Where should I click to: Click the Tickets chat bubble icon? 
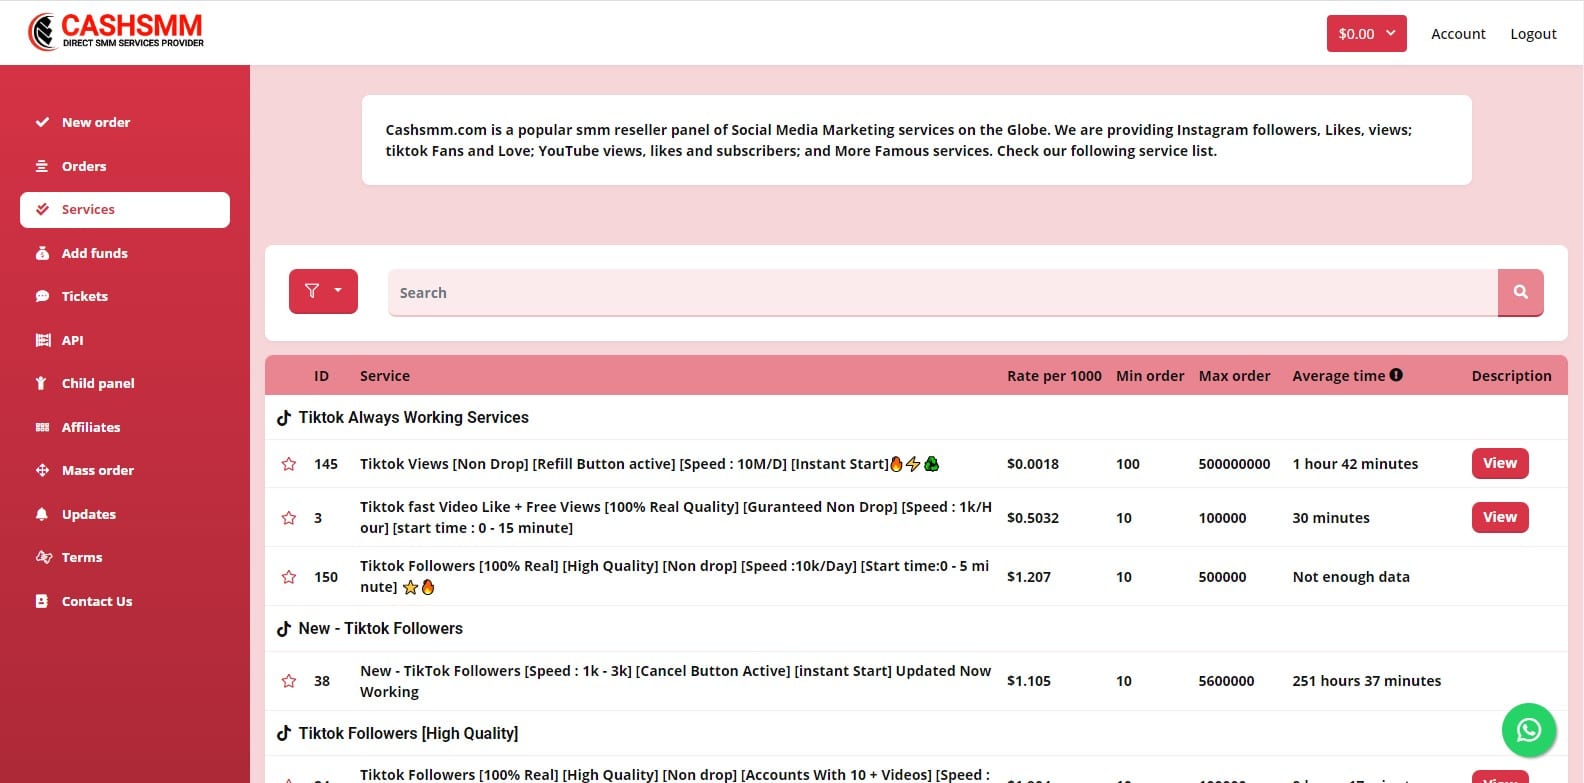pos(42,297)
